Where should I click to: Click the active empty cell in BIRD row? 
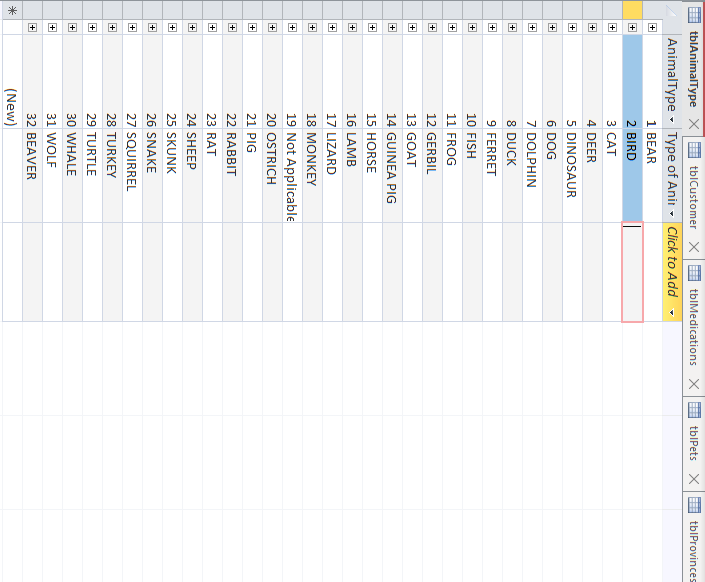pyautogui.click(x=633, y=272)
